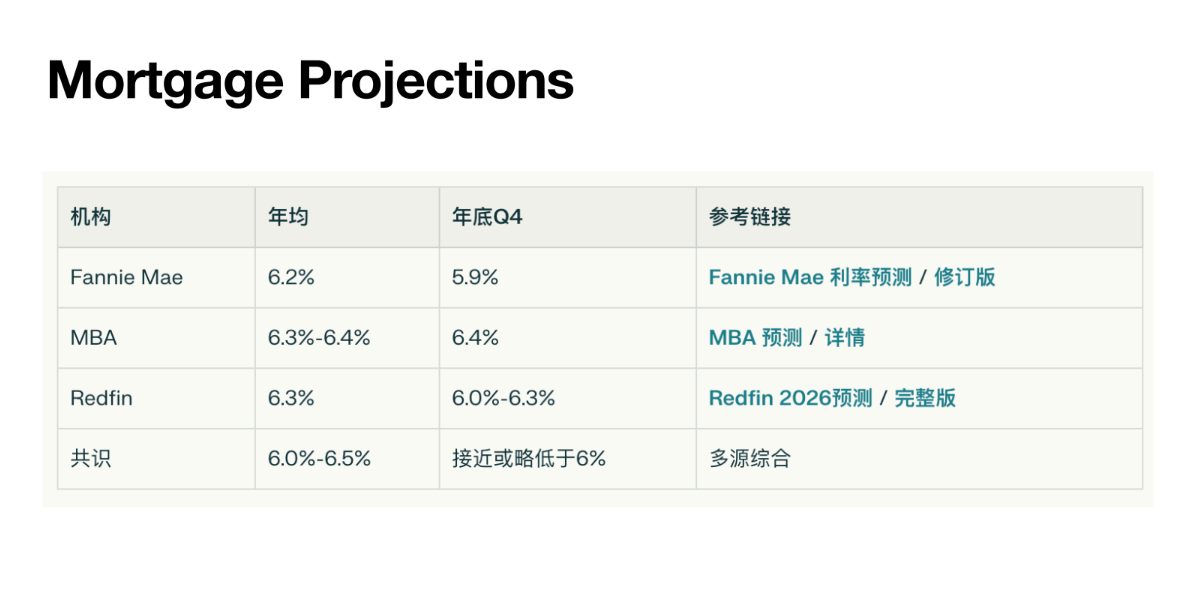
Task: Open the MBA 预测 link
Action: [755, 337]
